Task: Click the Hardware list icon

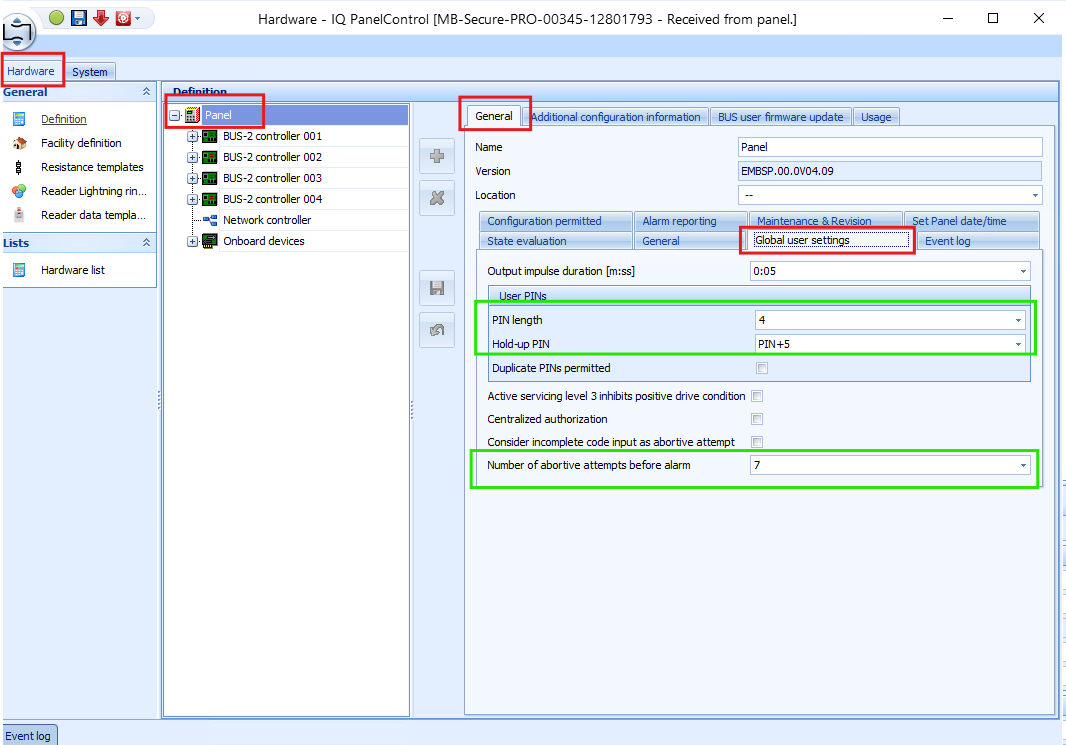Action: [x=19, y=270]
